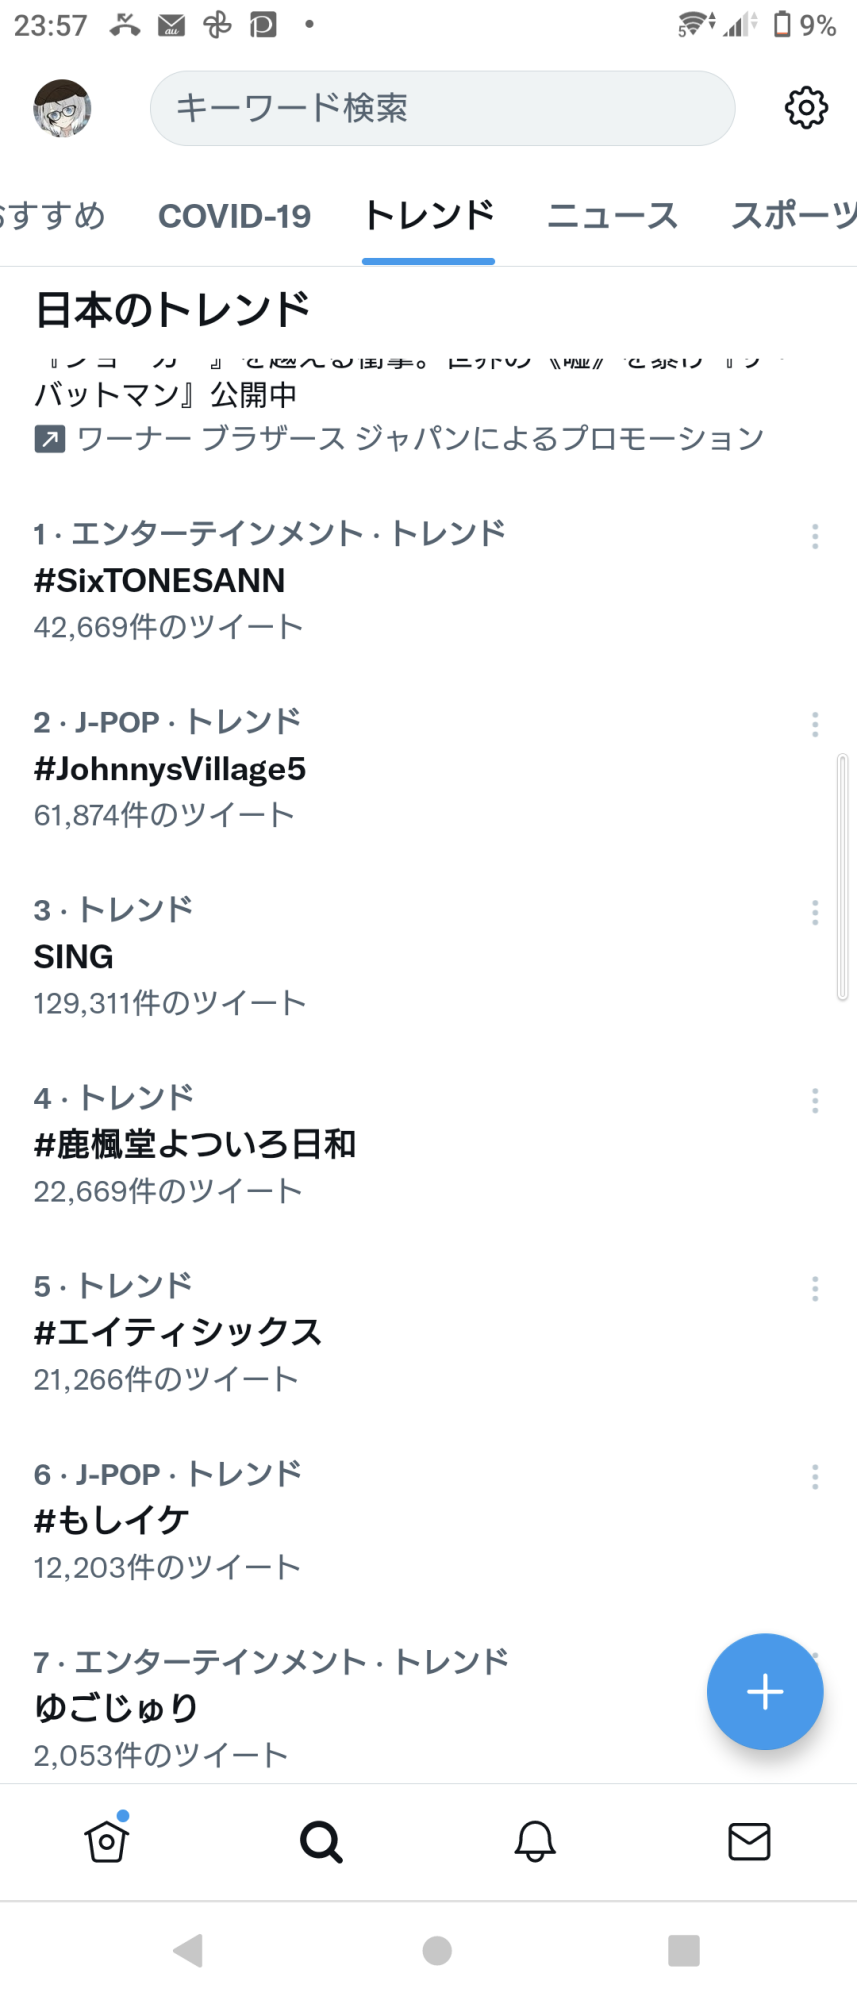Open more options for #JohnnysVillage5 trend

click(x=815, y=724)
